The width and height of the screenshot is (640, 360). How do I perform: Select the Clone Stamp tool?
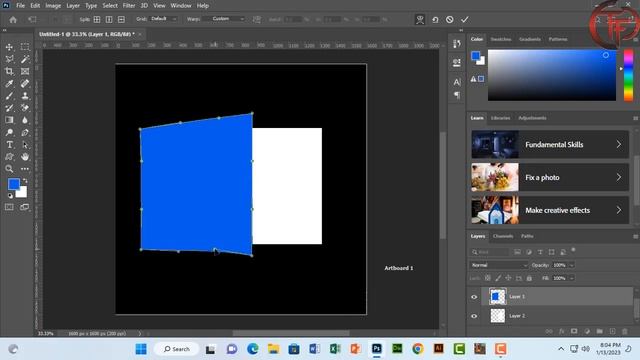pos(25,96)
